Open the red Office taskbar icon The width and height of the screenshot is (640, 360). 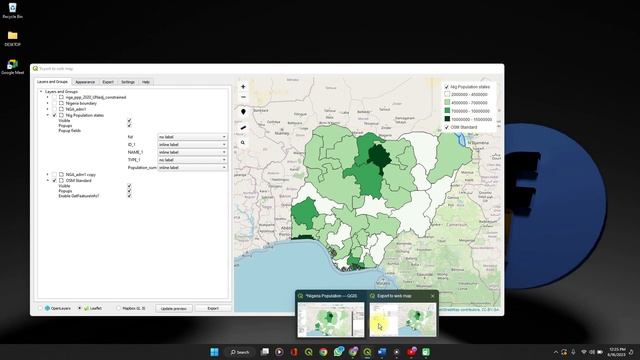click(294, 352)
